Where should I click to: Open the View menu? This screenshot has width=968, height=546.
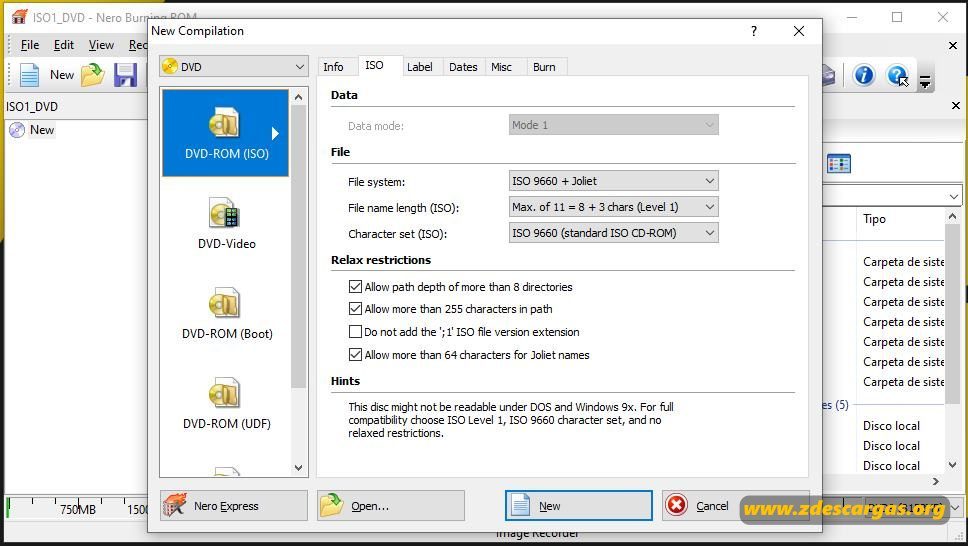[101, 44]
